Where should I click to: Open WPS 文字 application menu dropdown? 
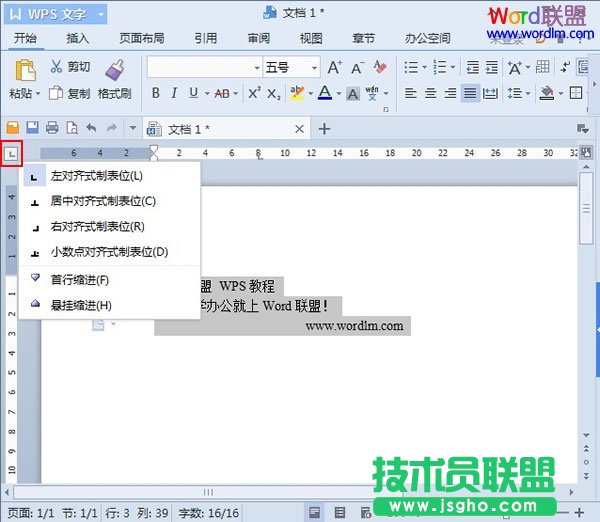pyautogui.click(x=101, y=15)
